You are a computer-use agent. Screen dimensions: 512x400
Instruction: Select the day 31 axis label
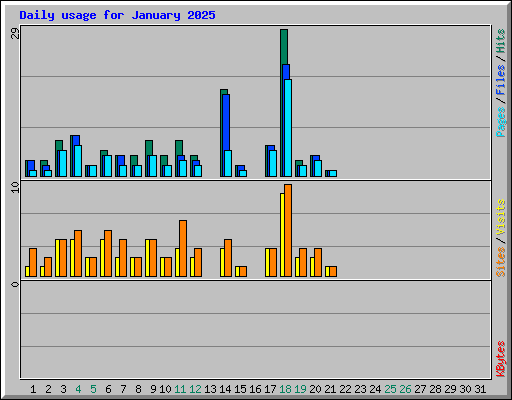coord(480,389)
